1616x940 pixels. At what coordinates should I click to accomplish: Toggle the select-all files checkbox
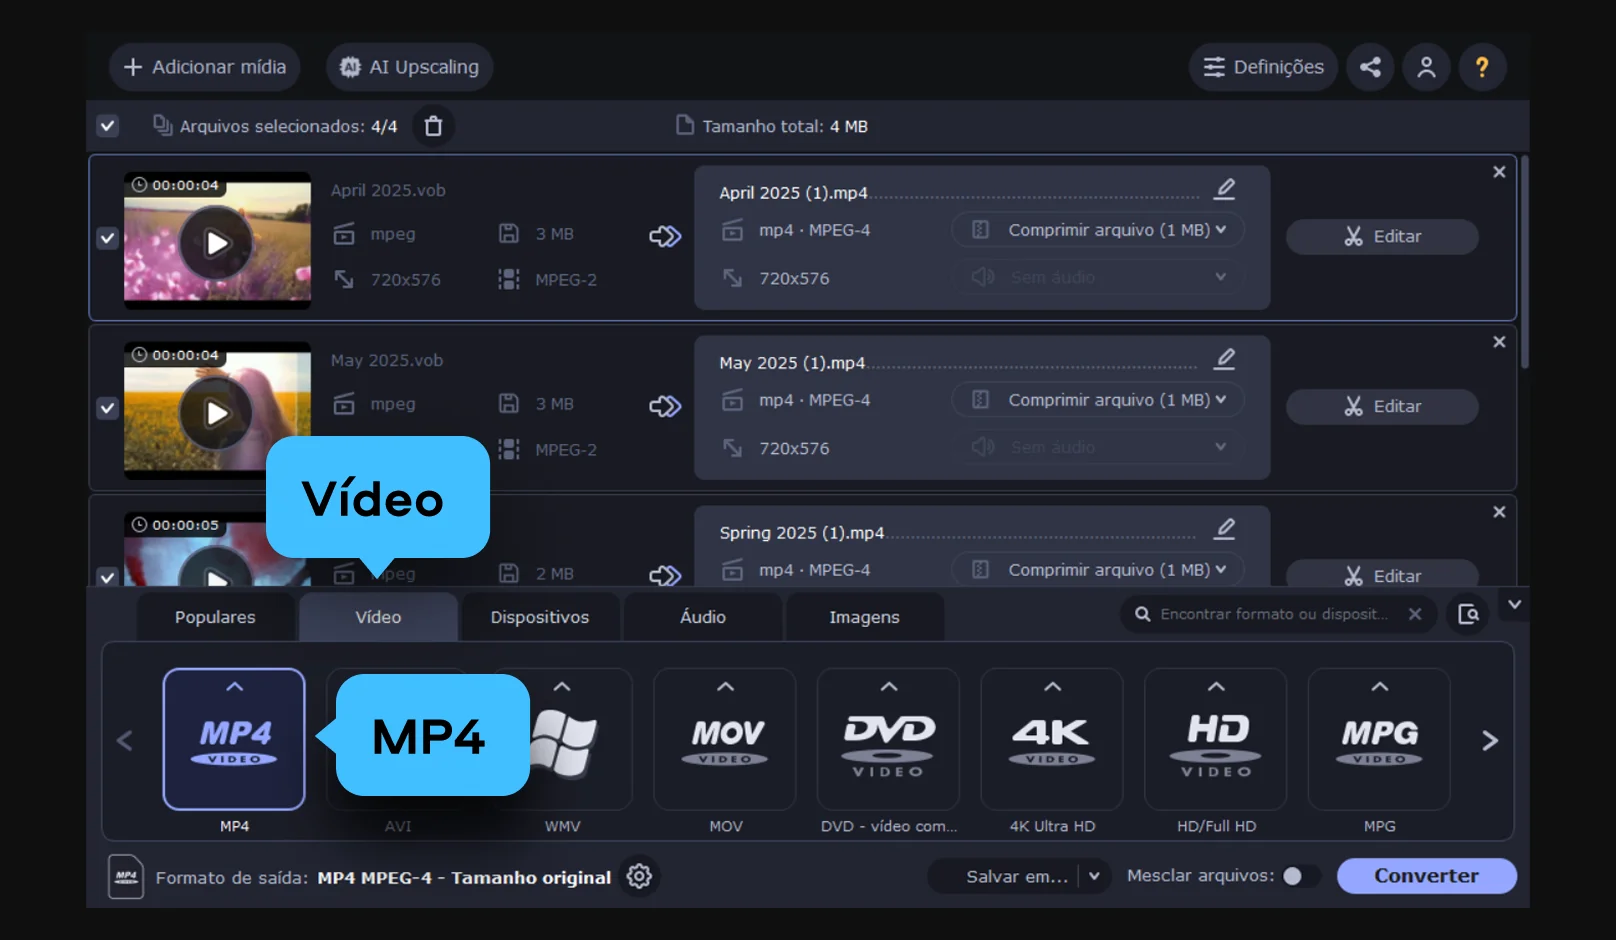[x=108, y=126]
